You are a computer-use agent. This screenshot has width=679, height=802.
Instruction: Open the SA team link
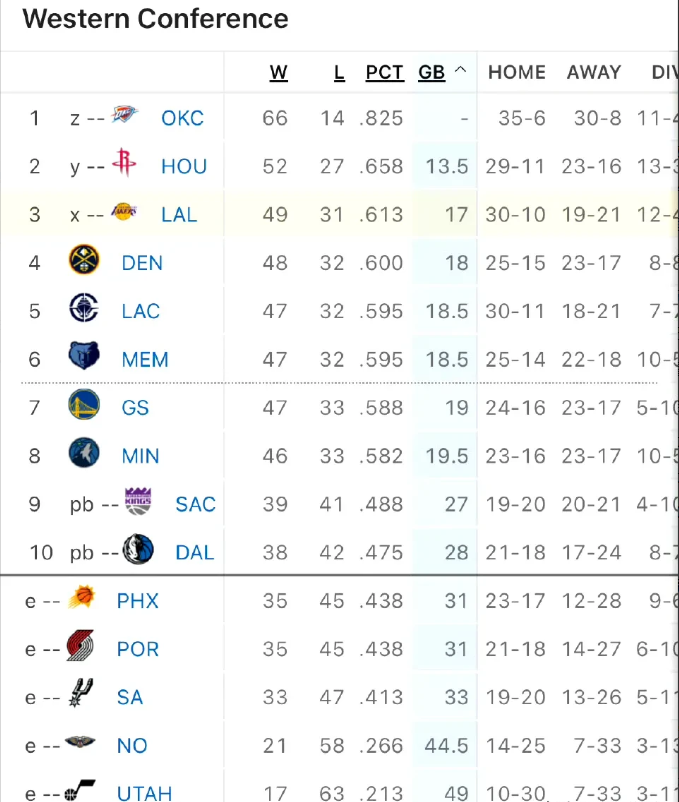(130, 698)
